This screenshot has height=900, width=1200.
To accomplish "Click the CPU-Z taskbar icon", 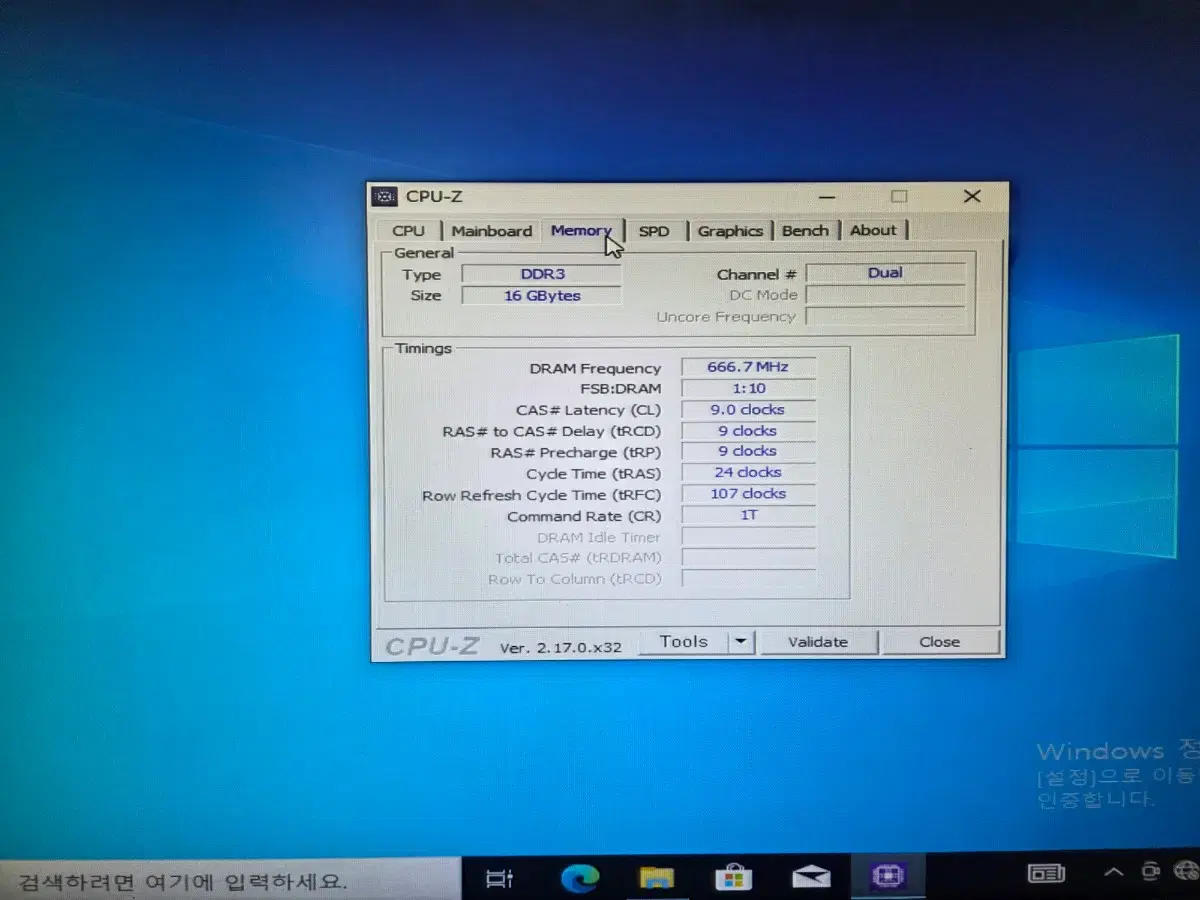I will 888,877.
